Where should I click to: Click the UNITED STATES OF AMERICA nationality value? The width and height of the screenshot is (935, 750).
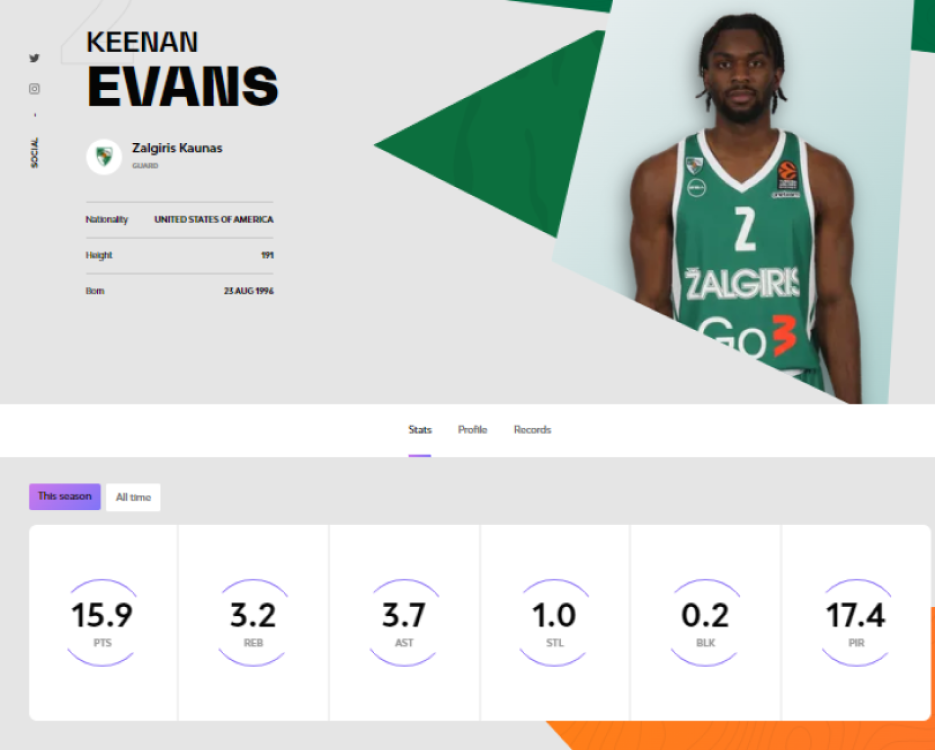(214, 219)
